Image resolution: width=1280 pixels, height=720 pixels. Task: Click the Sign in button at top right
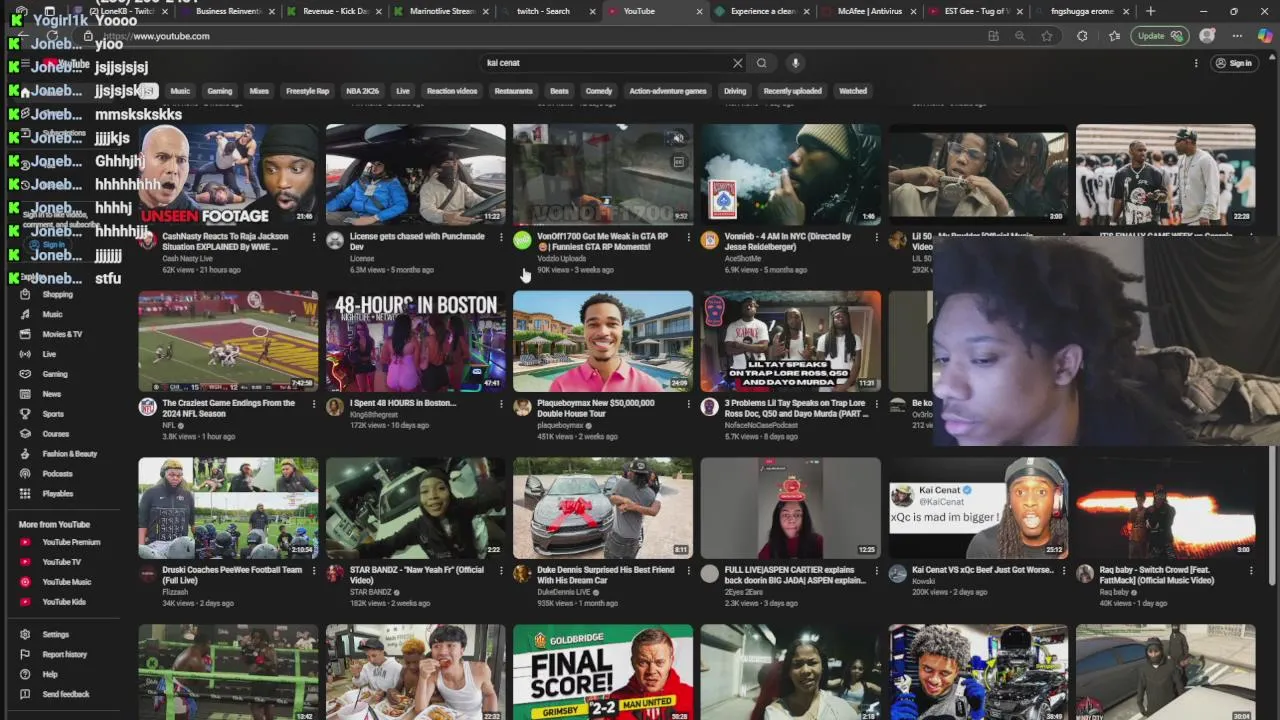[1233, 63]
